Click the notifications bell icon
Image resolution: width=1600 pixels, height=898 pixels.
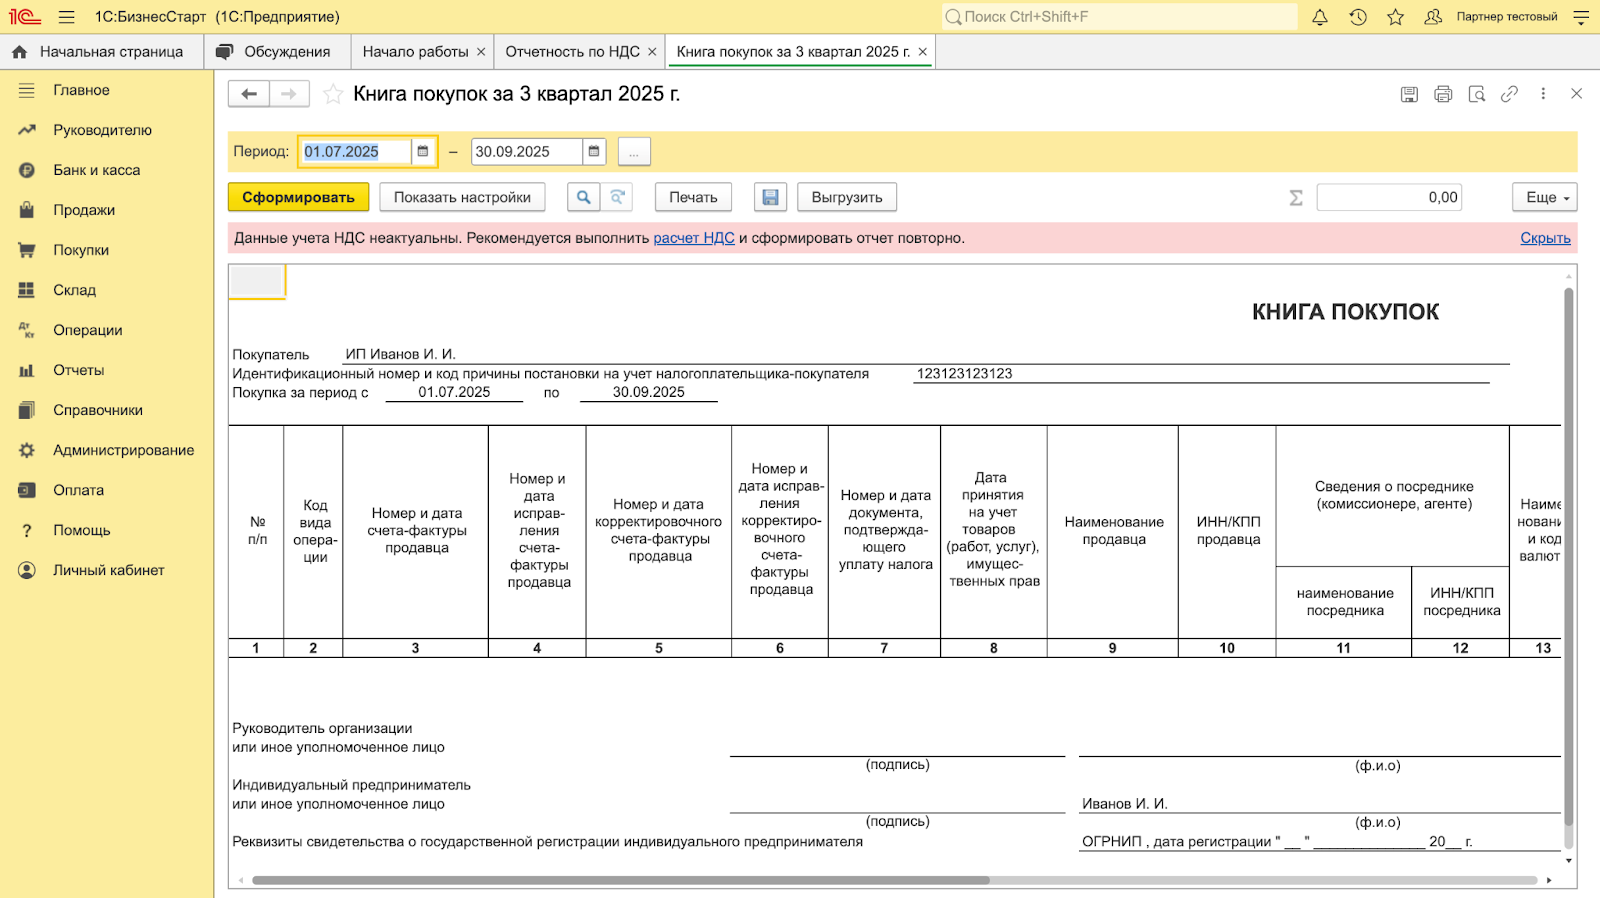tap(1320, 17)
